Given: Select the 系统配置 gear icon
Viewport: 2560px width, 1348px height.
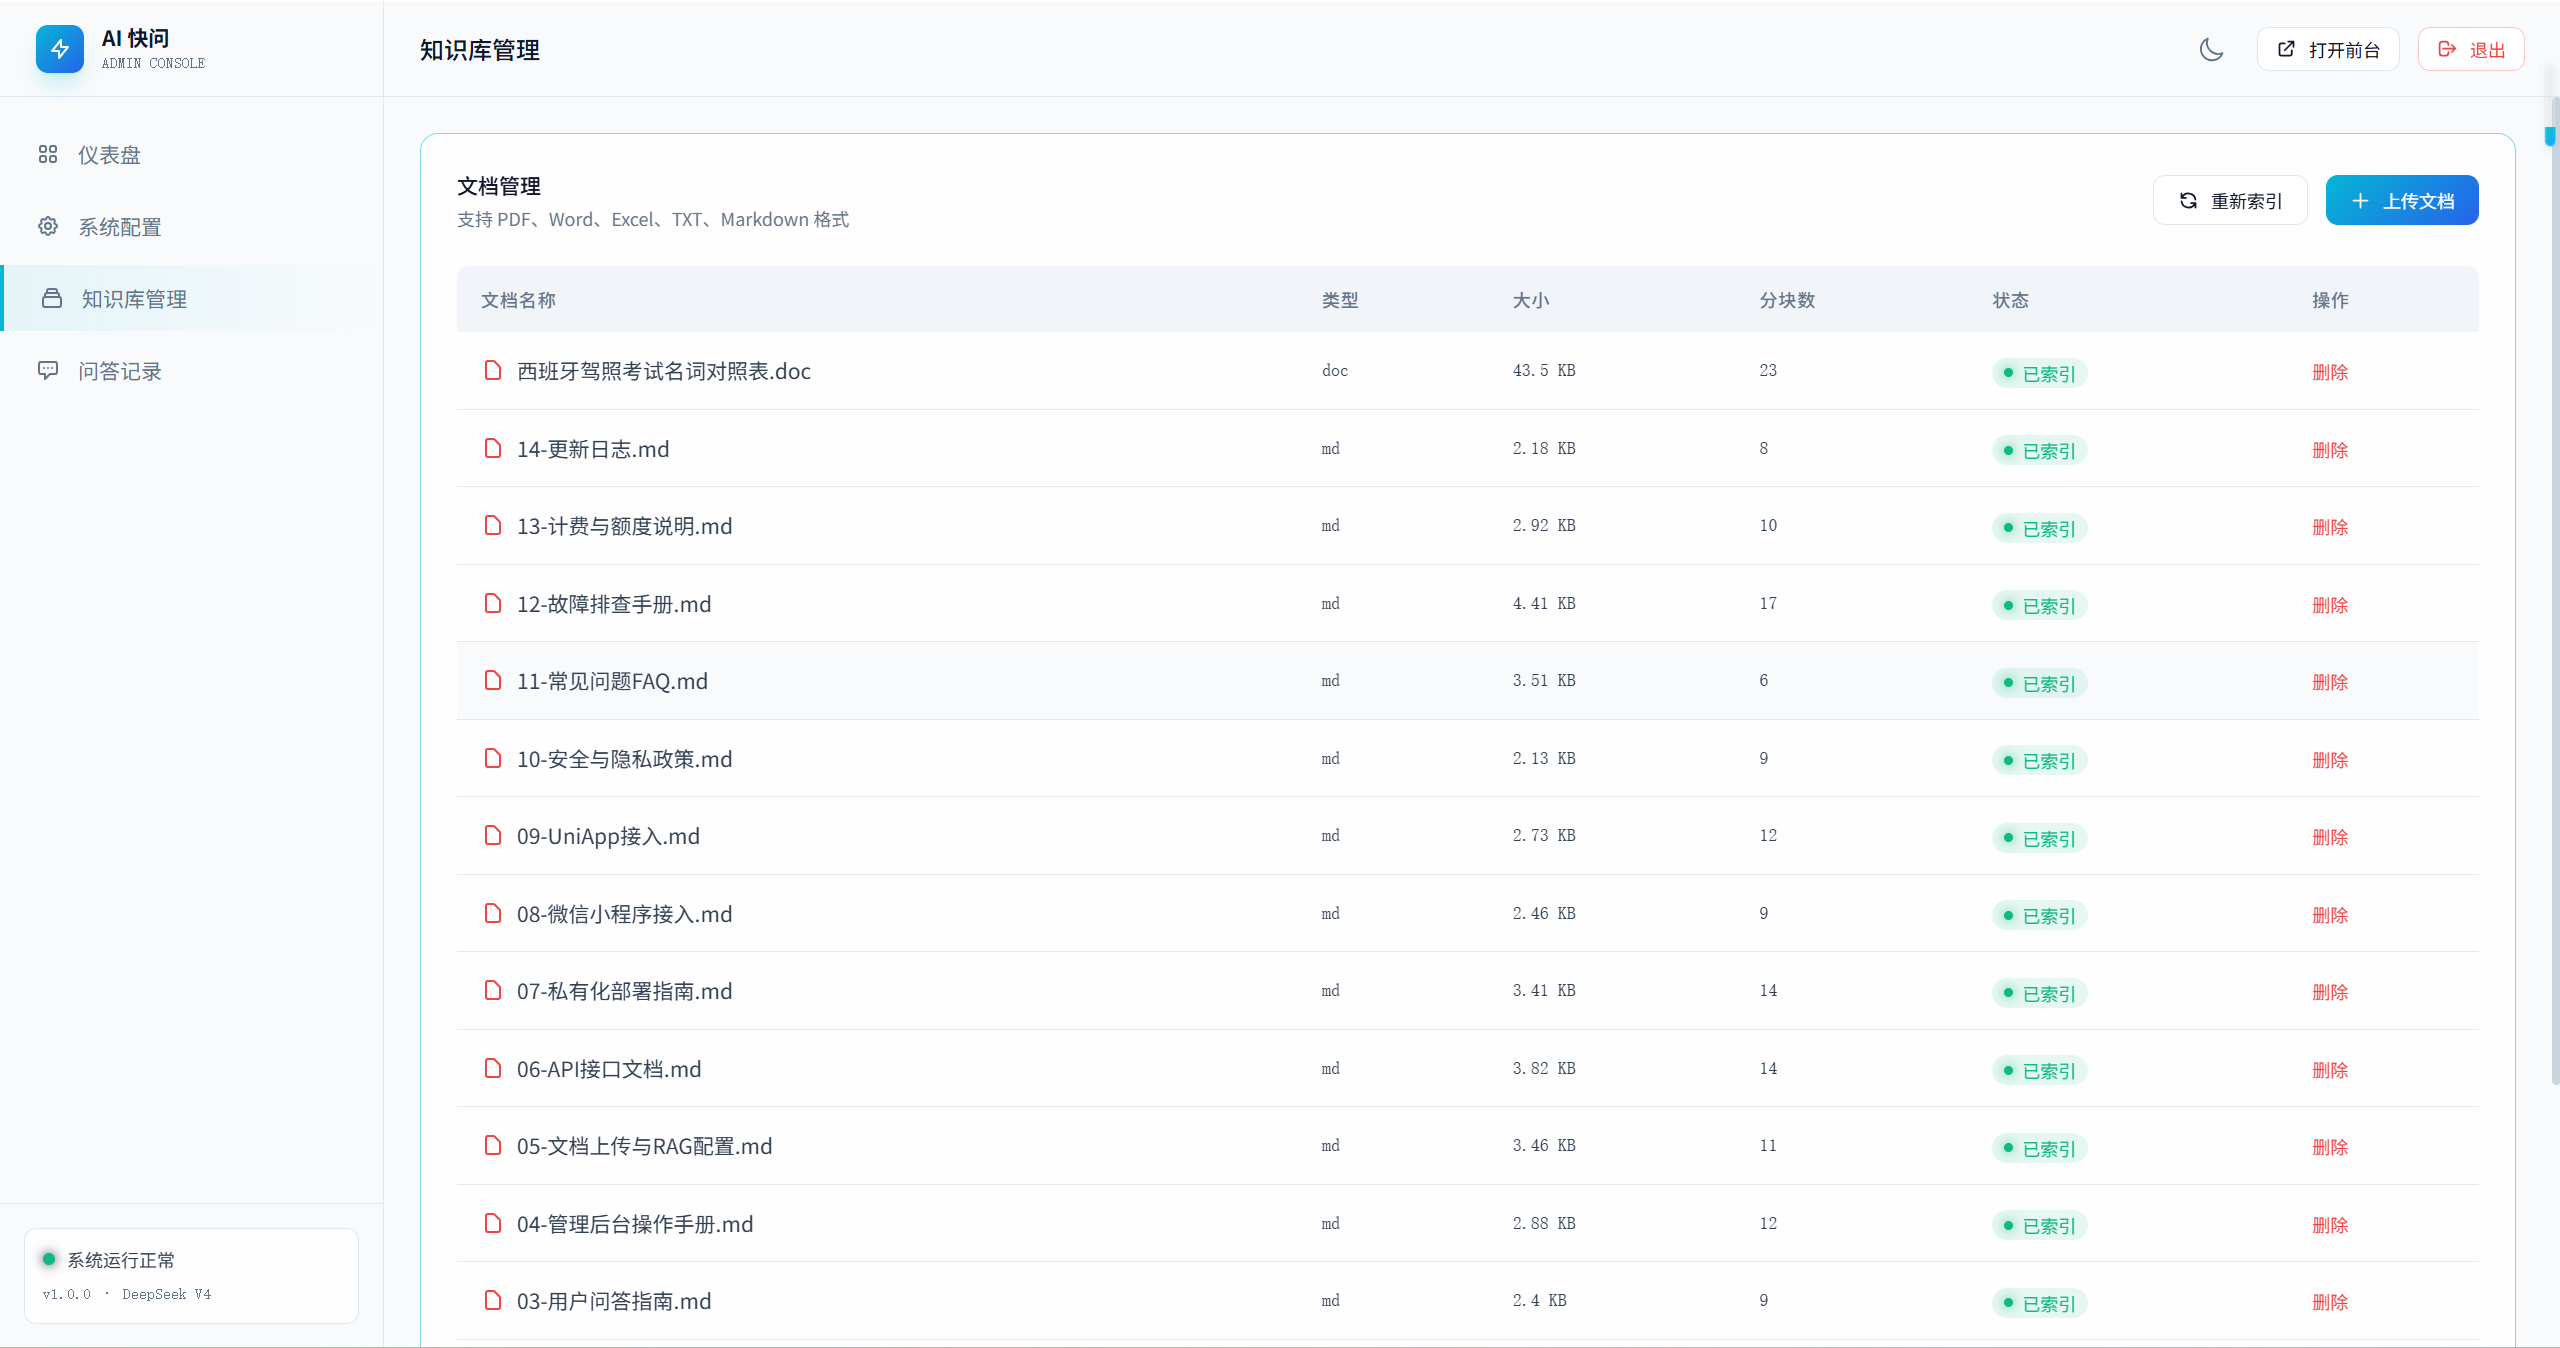Looking at the screenshot, I should pyautogui.click(x=48, y=226).
